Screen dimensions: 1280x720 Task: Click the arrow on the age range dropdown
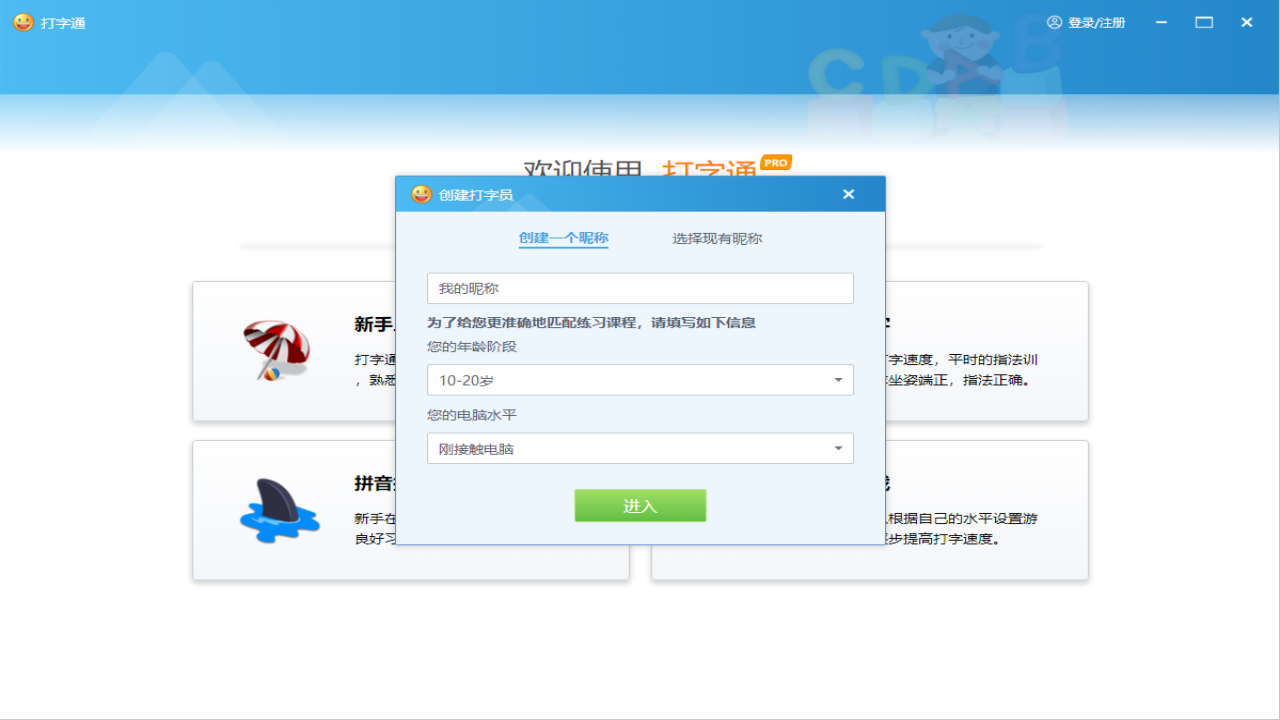[x=839, y=380]
